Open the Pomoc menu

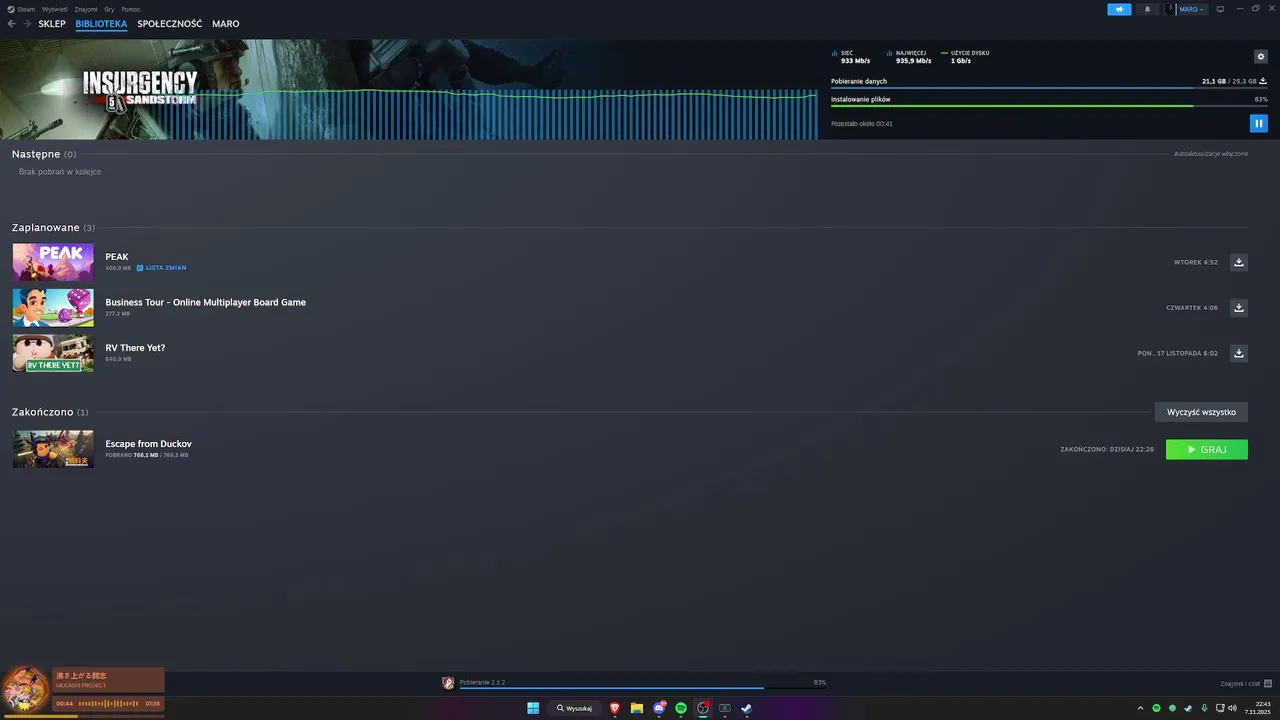point(131,9)
